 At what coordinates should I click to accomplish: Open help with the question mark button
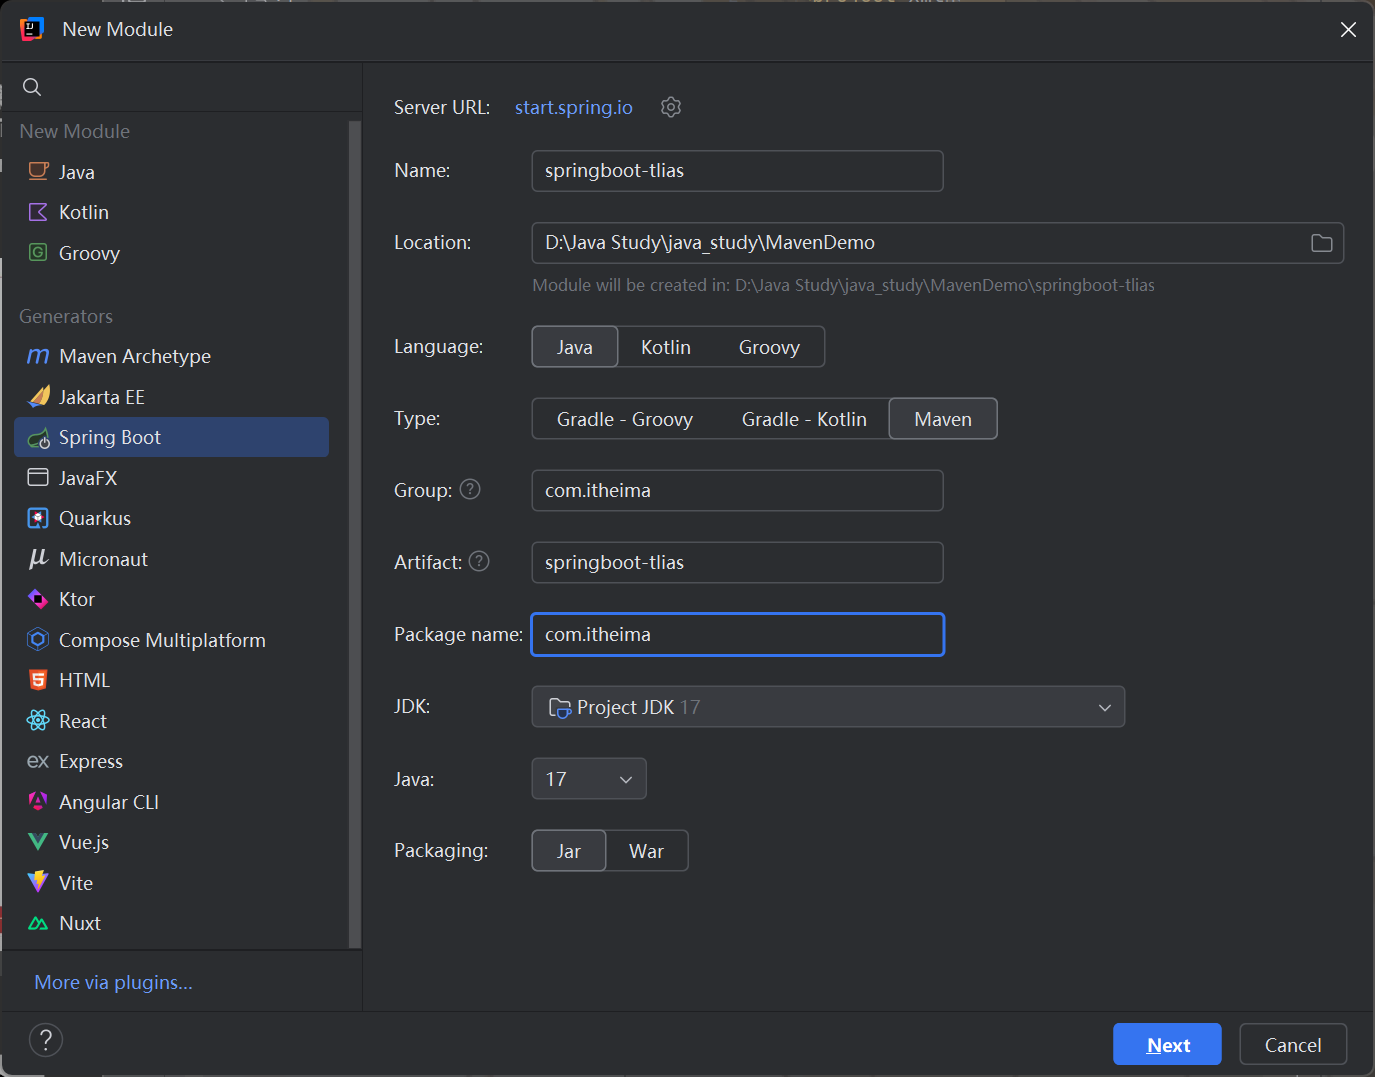46,1040
